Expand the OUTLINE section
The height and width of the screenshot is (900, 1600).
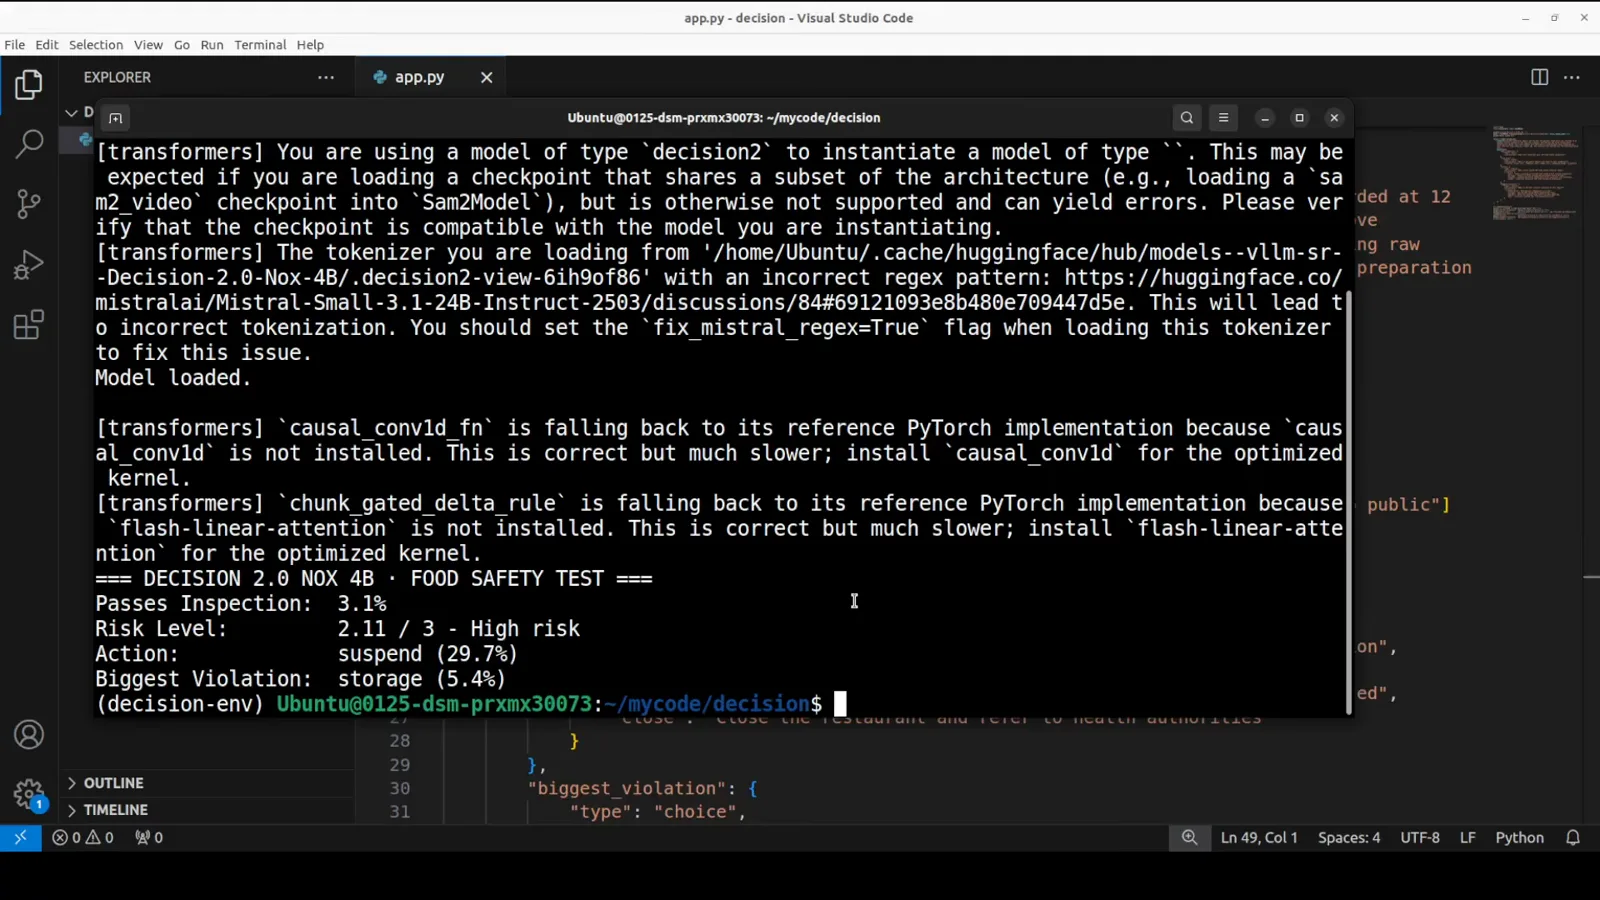point(206,783)
